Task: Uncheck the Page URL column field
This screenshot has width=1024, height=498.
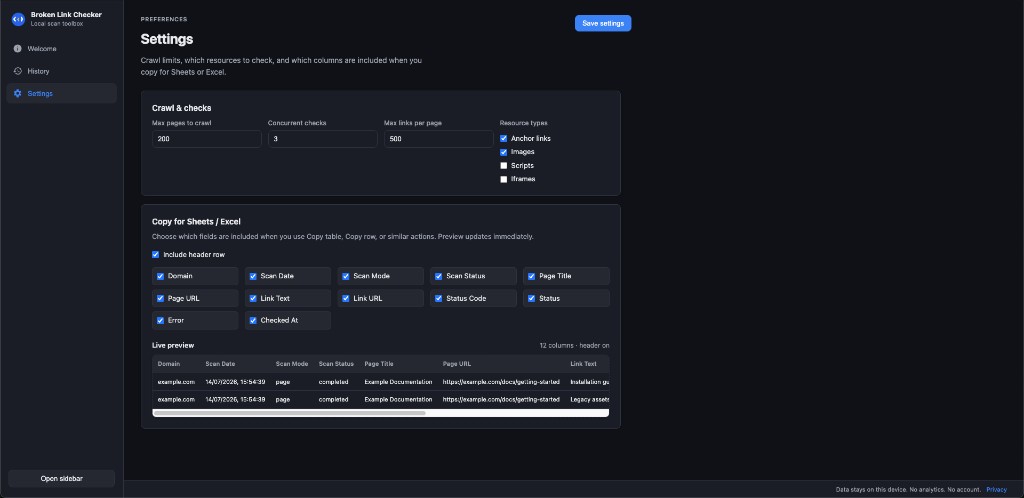Action: [x=160, y=298]
